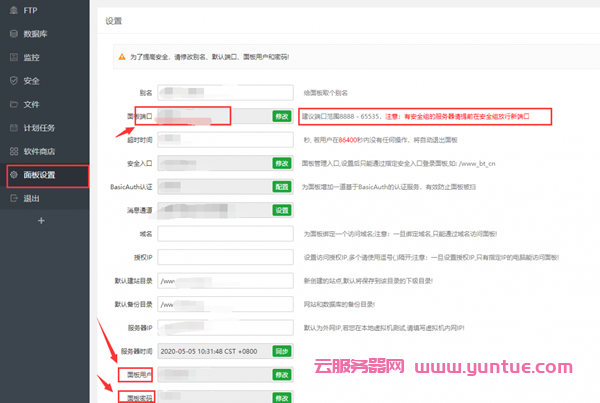Click the 超时时间 input field
This screenshot has width=600, height=403.
pyautogui.click(x=225, y=140)
